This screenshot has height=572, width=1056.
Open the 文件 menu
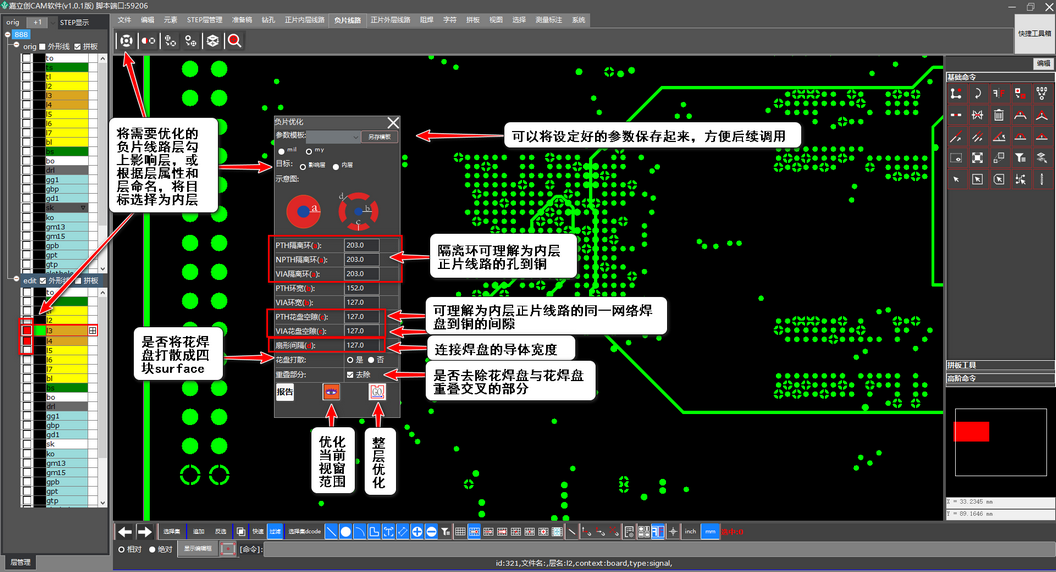[125, 20]
